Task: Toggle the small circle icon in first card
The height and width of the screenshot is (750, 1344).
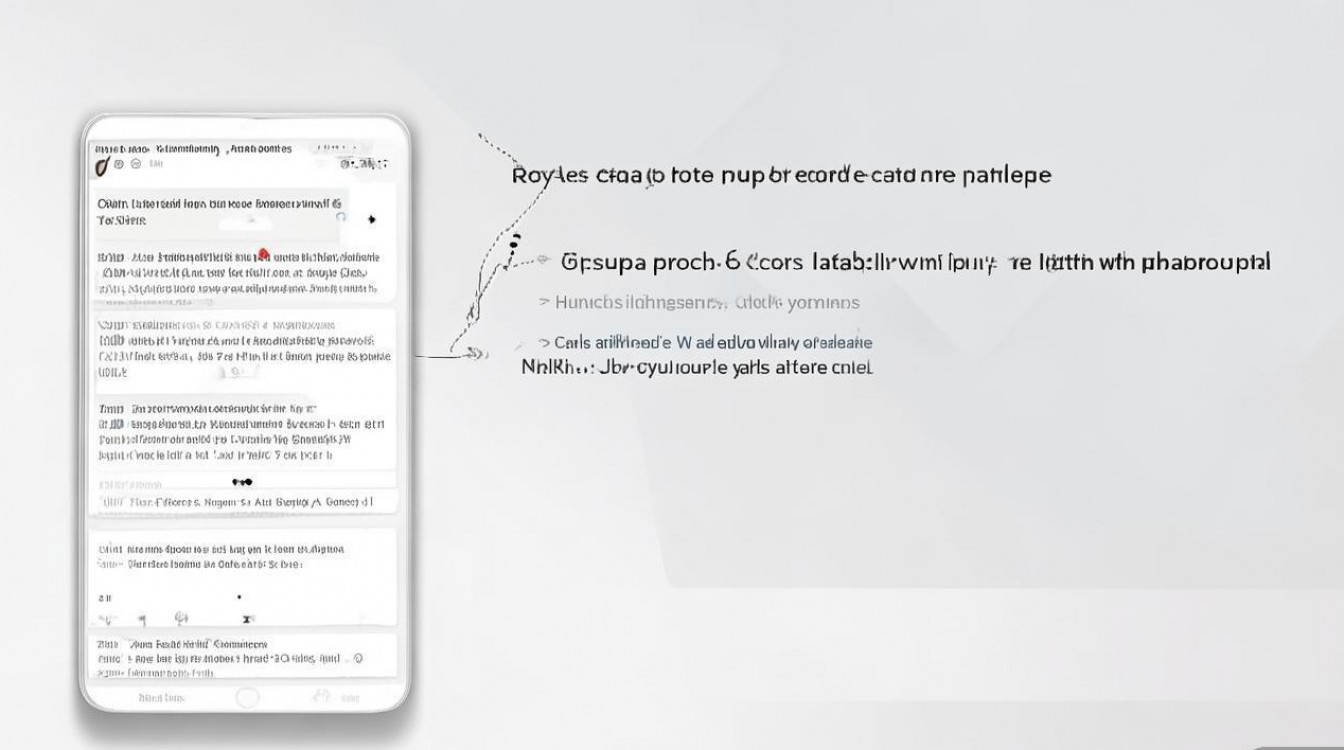Action: (340, 216)
